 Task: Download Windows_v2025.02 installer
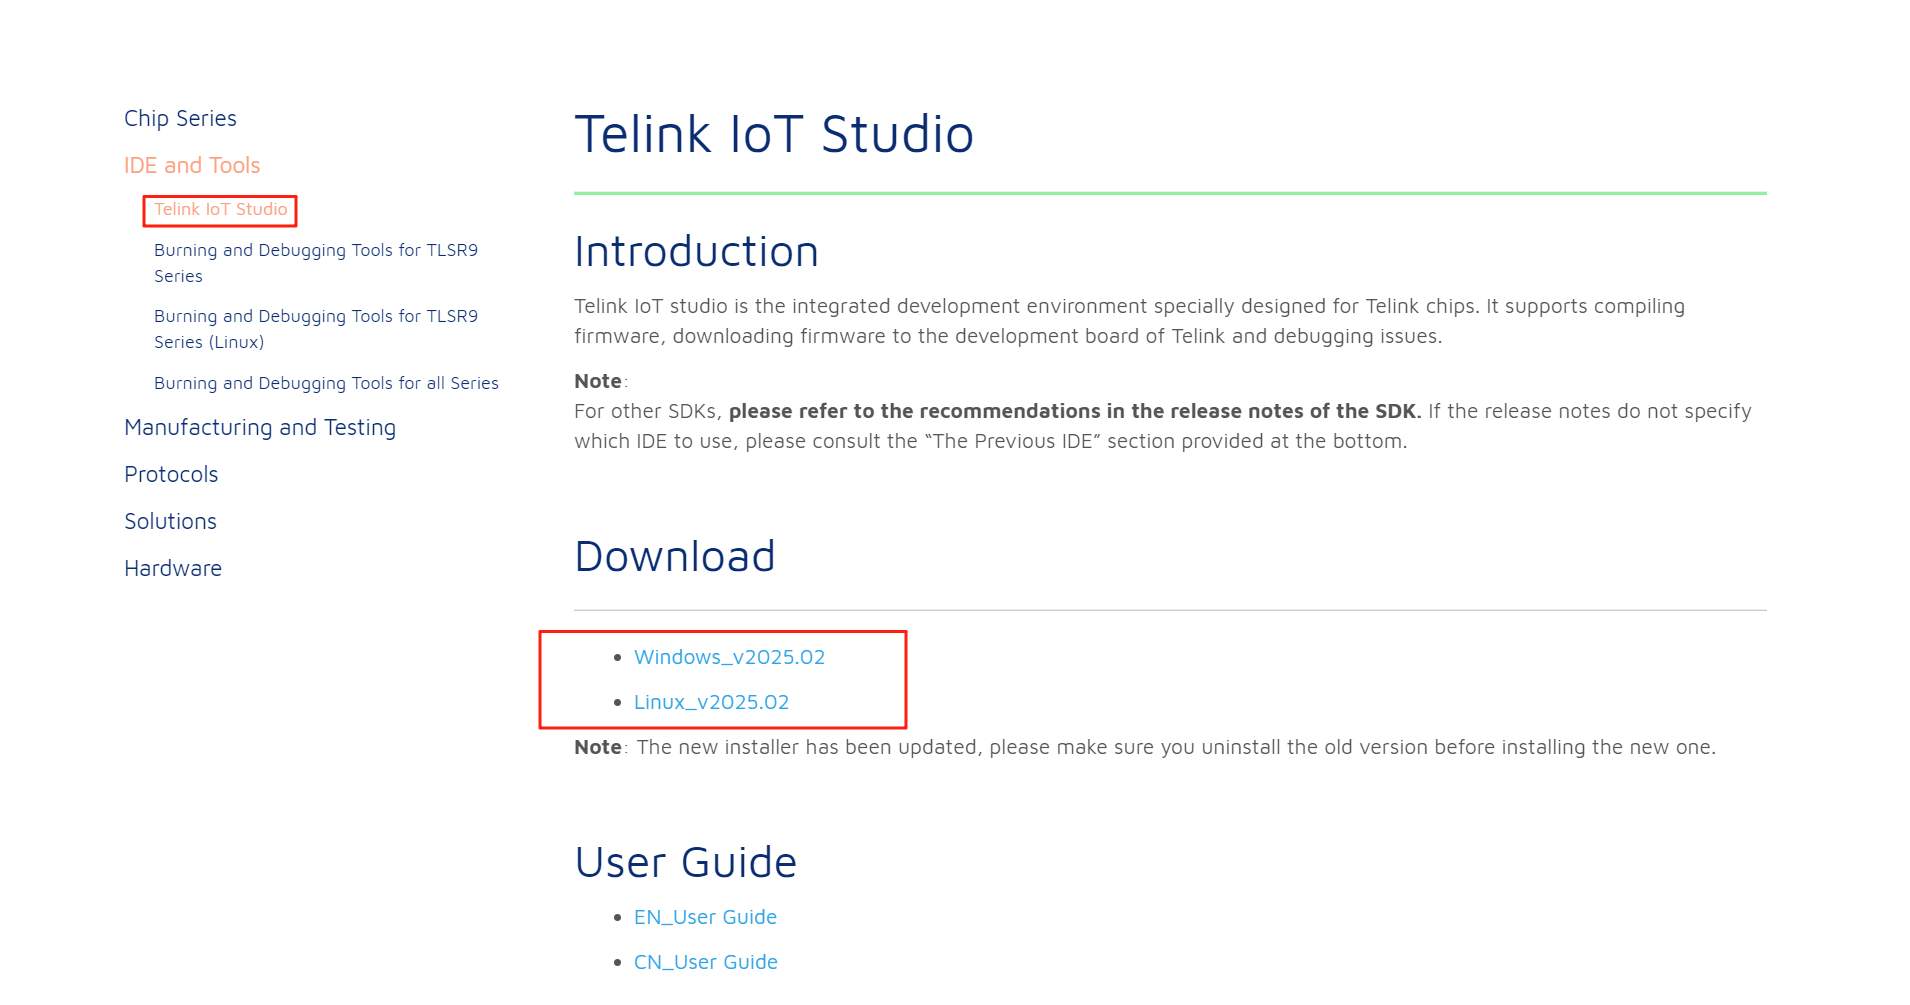click(729, 657)
